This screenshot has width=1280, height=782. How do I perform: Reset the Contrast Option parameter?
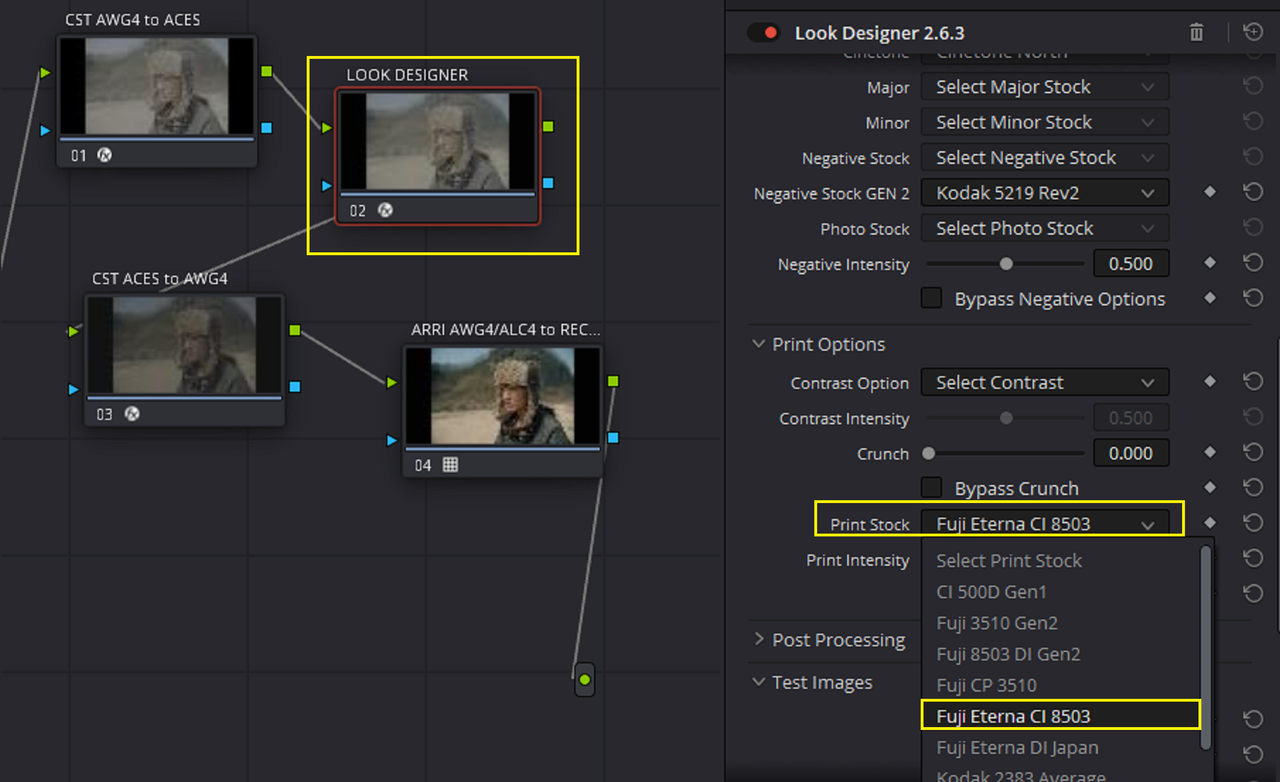[x=1253, y=382]
